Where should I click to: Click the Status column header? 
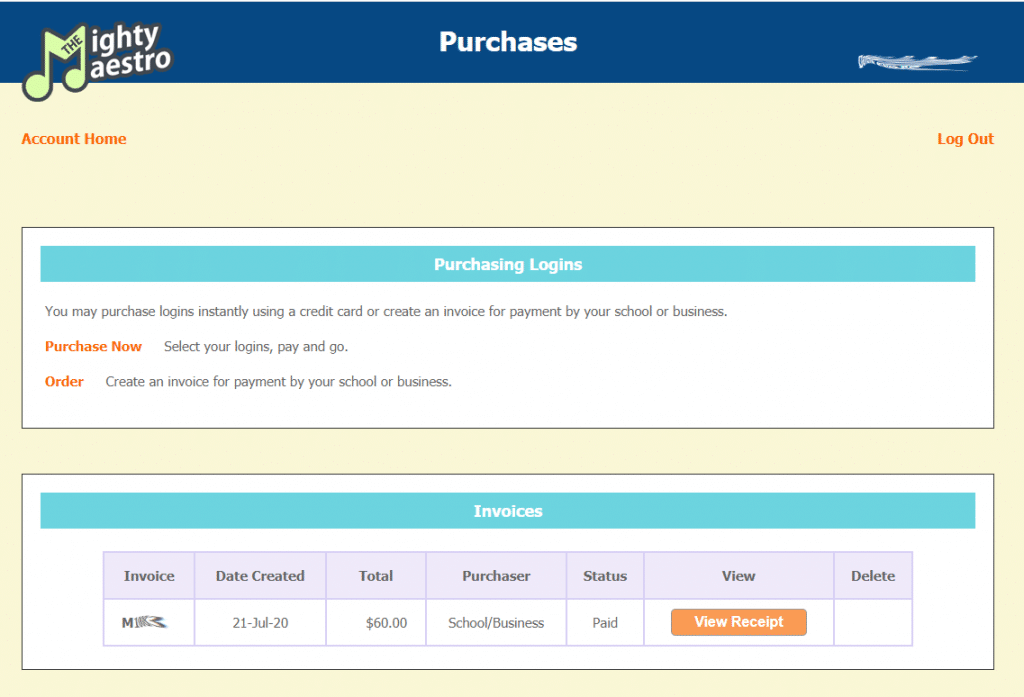(605, 576)
